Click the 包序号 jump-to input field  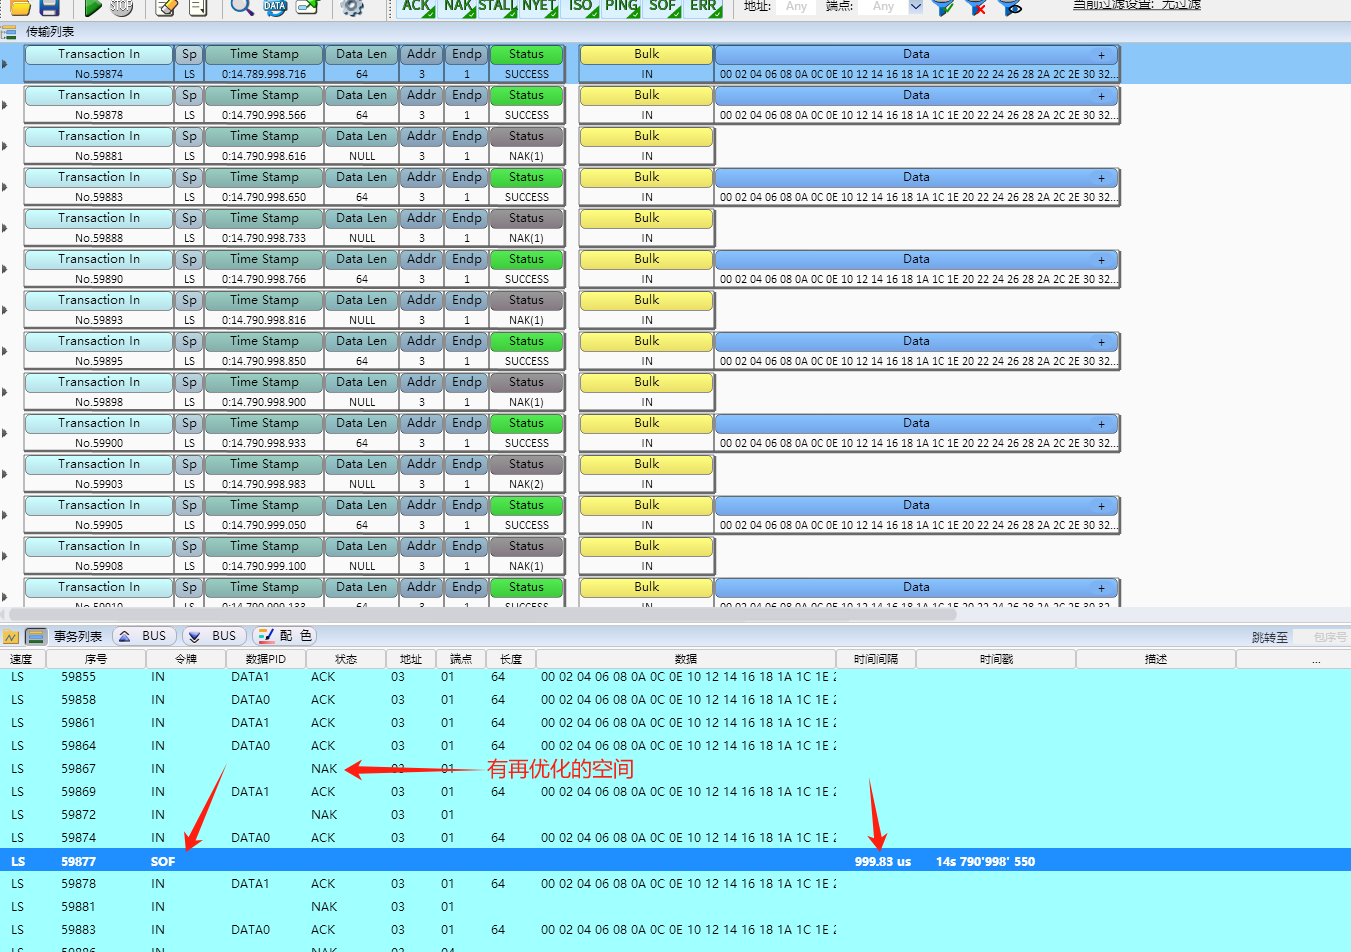[x=1321, y=637]
